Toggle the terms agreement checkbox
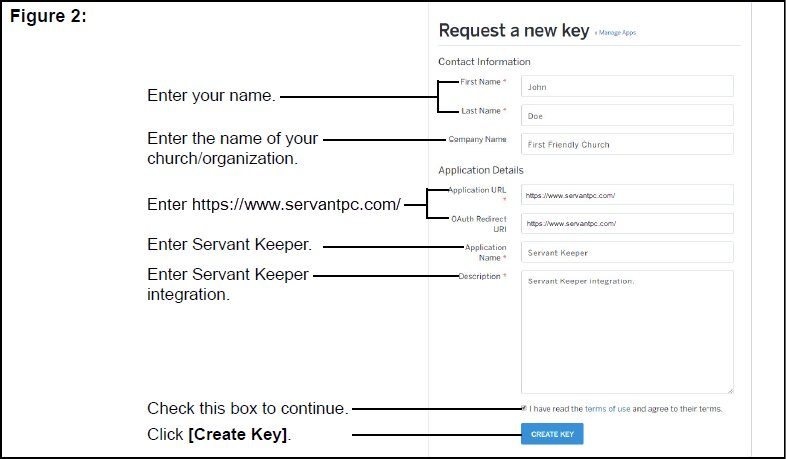This screenshot has height=459, width=786. 524,408
